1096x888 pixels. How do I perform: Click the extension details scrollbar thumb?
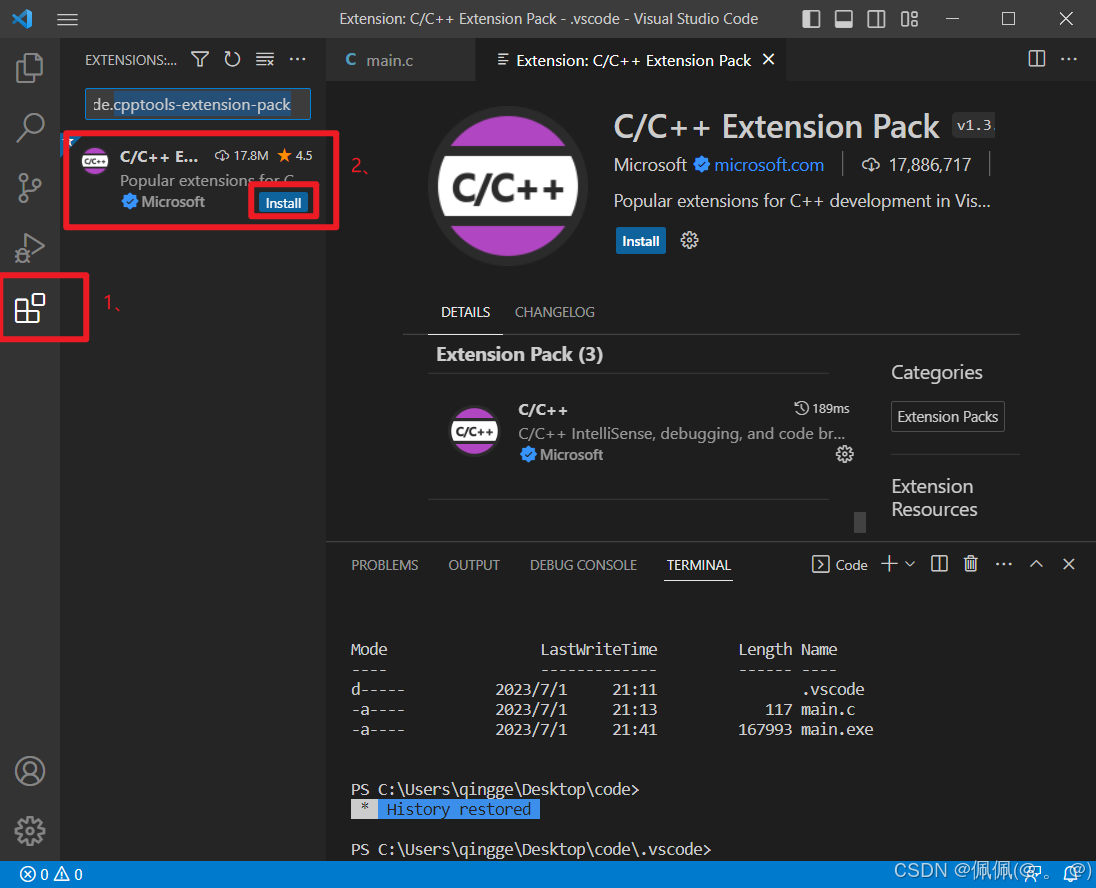click(860, 522)
